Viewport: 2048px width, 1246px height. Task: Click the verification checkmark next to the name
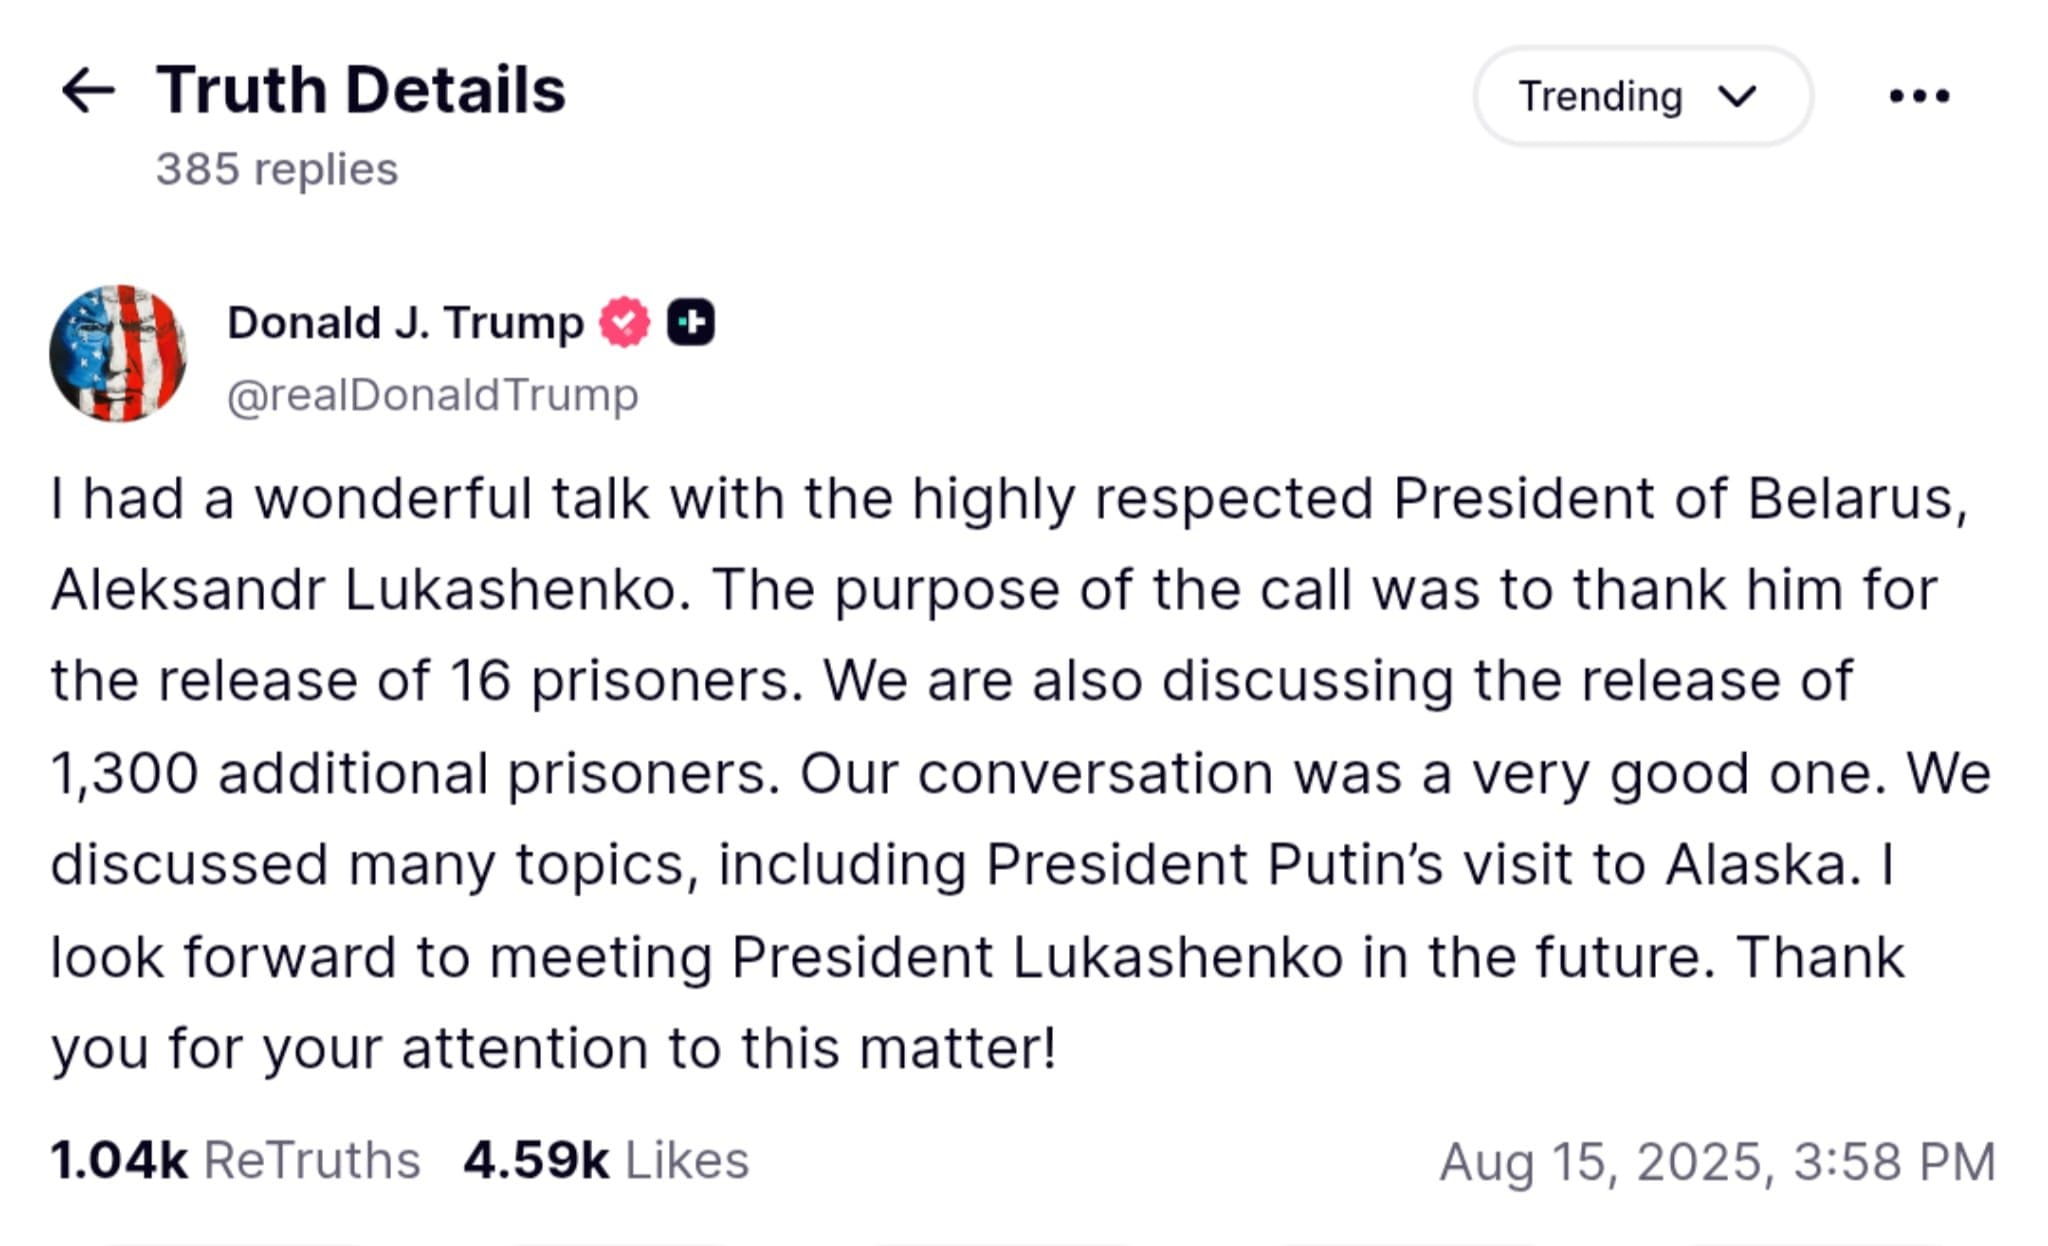pos(622,321)
